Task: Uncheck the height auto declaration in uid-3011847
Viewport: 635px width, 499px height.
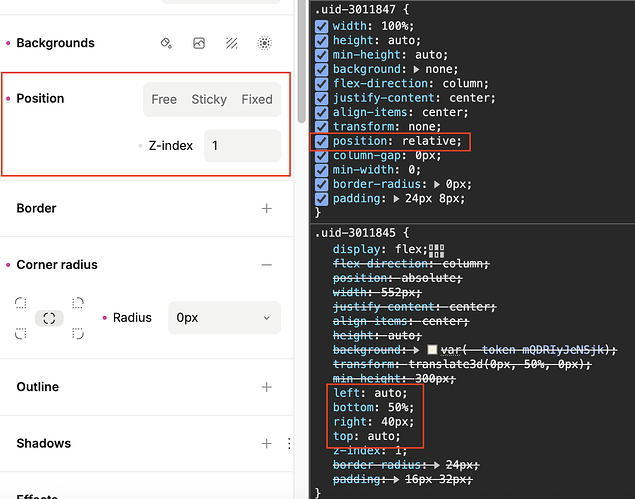Action: pyautogui.click(x=321, y=41)
